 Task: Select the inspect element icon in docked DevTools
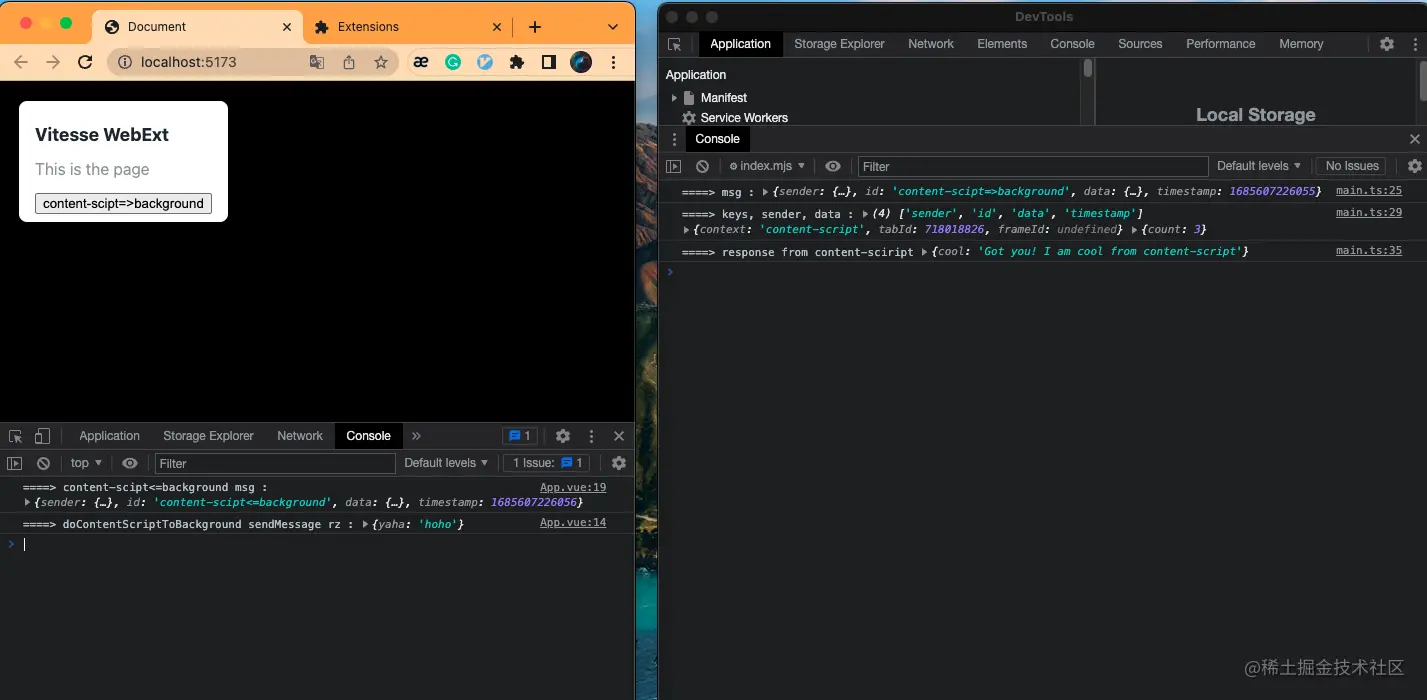click(x=16, y=436)
